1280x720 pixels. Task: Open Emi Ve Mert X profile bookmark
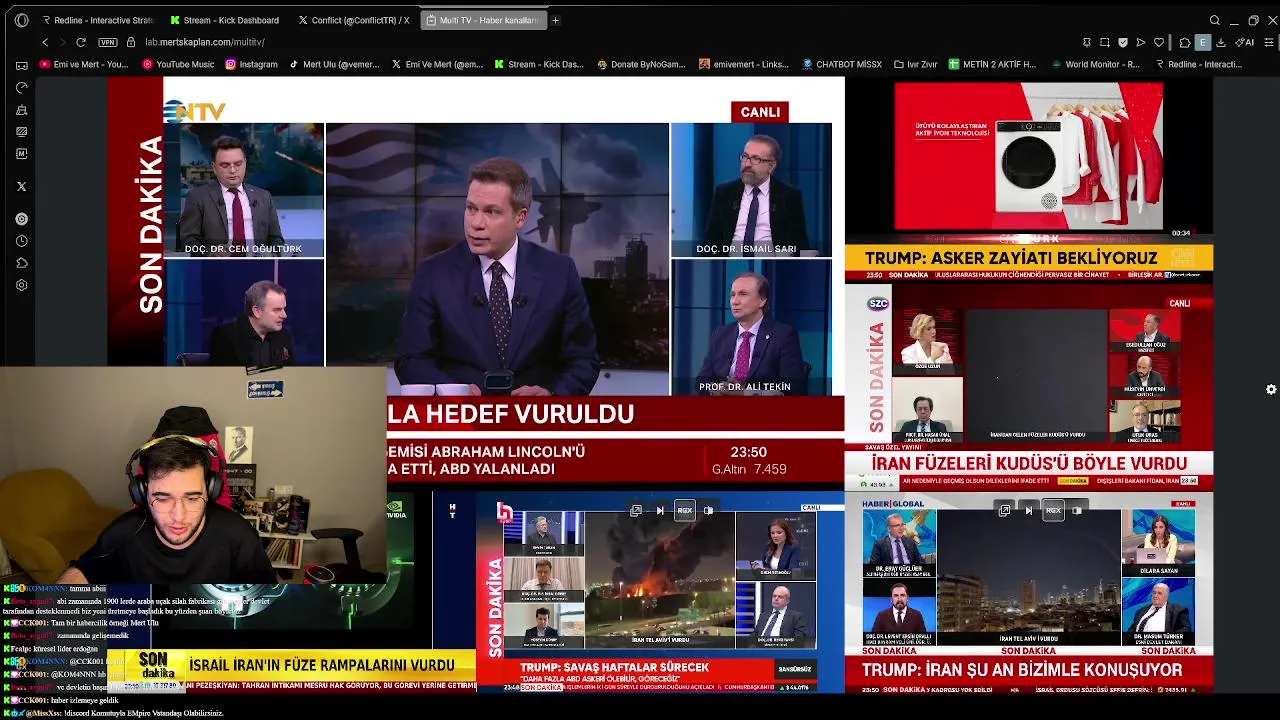[x=437, y=64]
